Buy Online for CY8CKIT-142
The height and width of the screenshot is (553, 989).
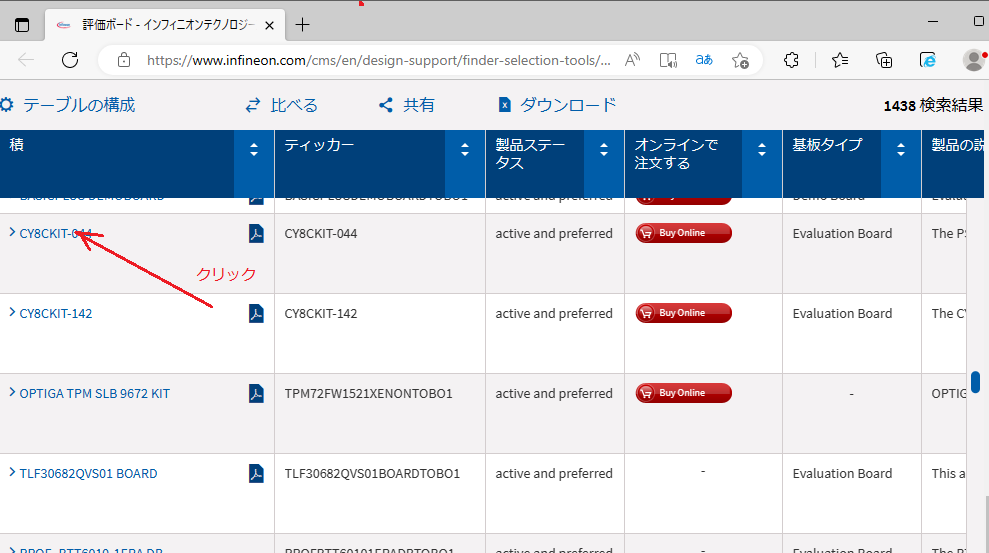(684, 313)
